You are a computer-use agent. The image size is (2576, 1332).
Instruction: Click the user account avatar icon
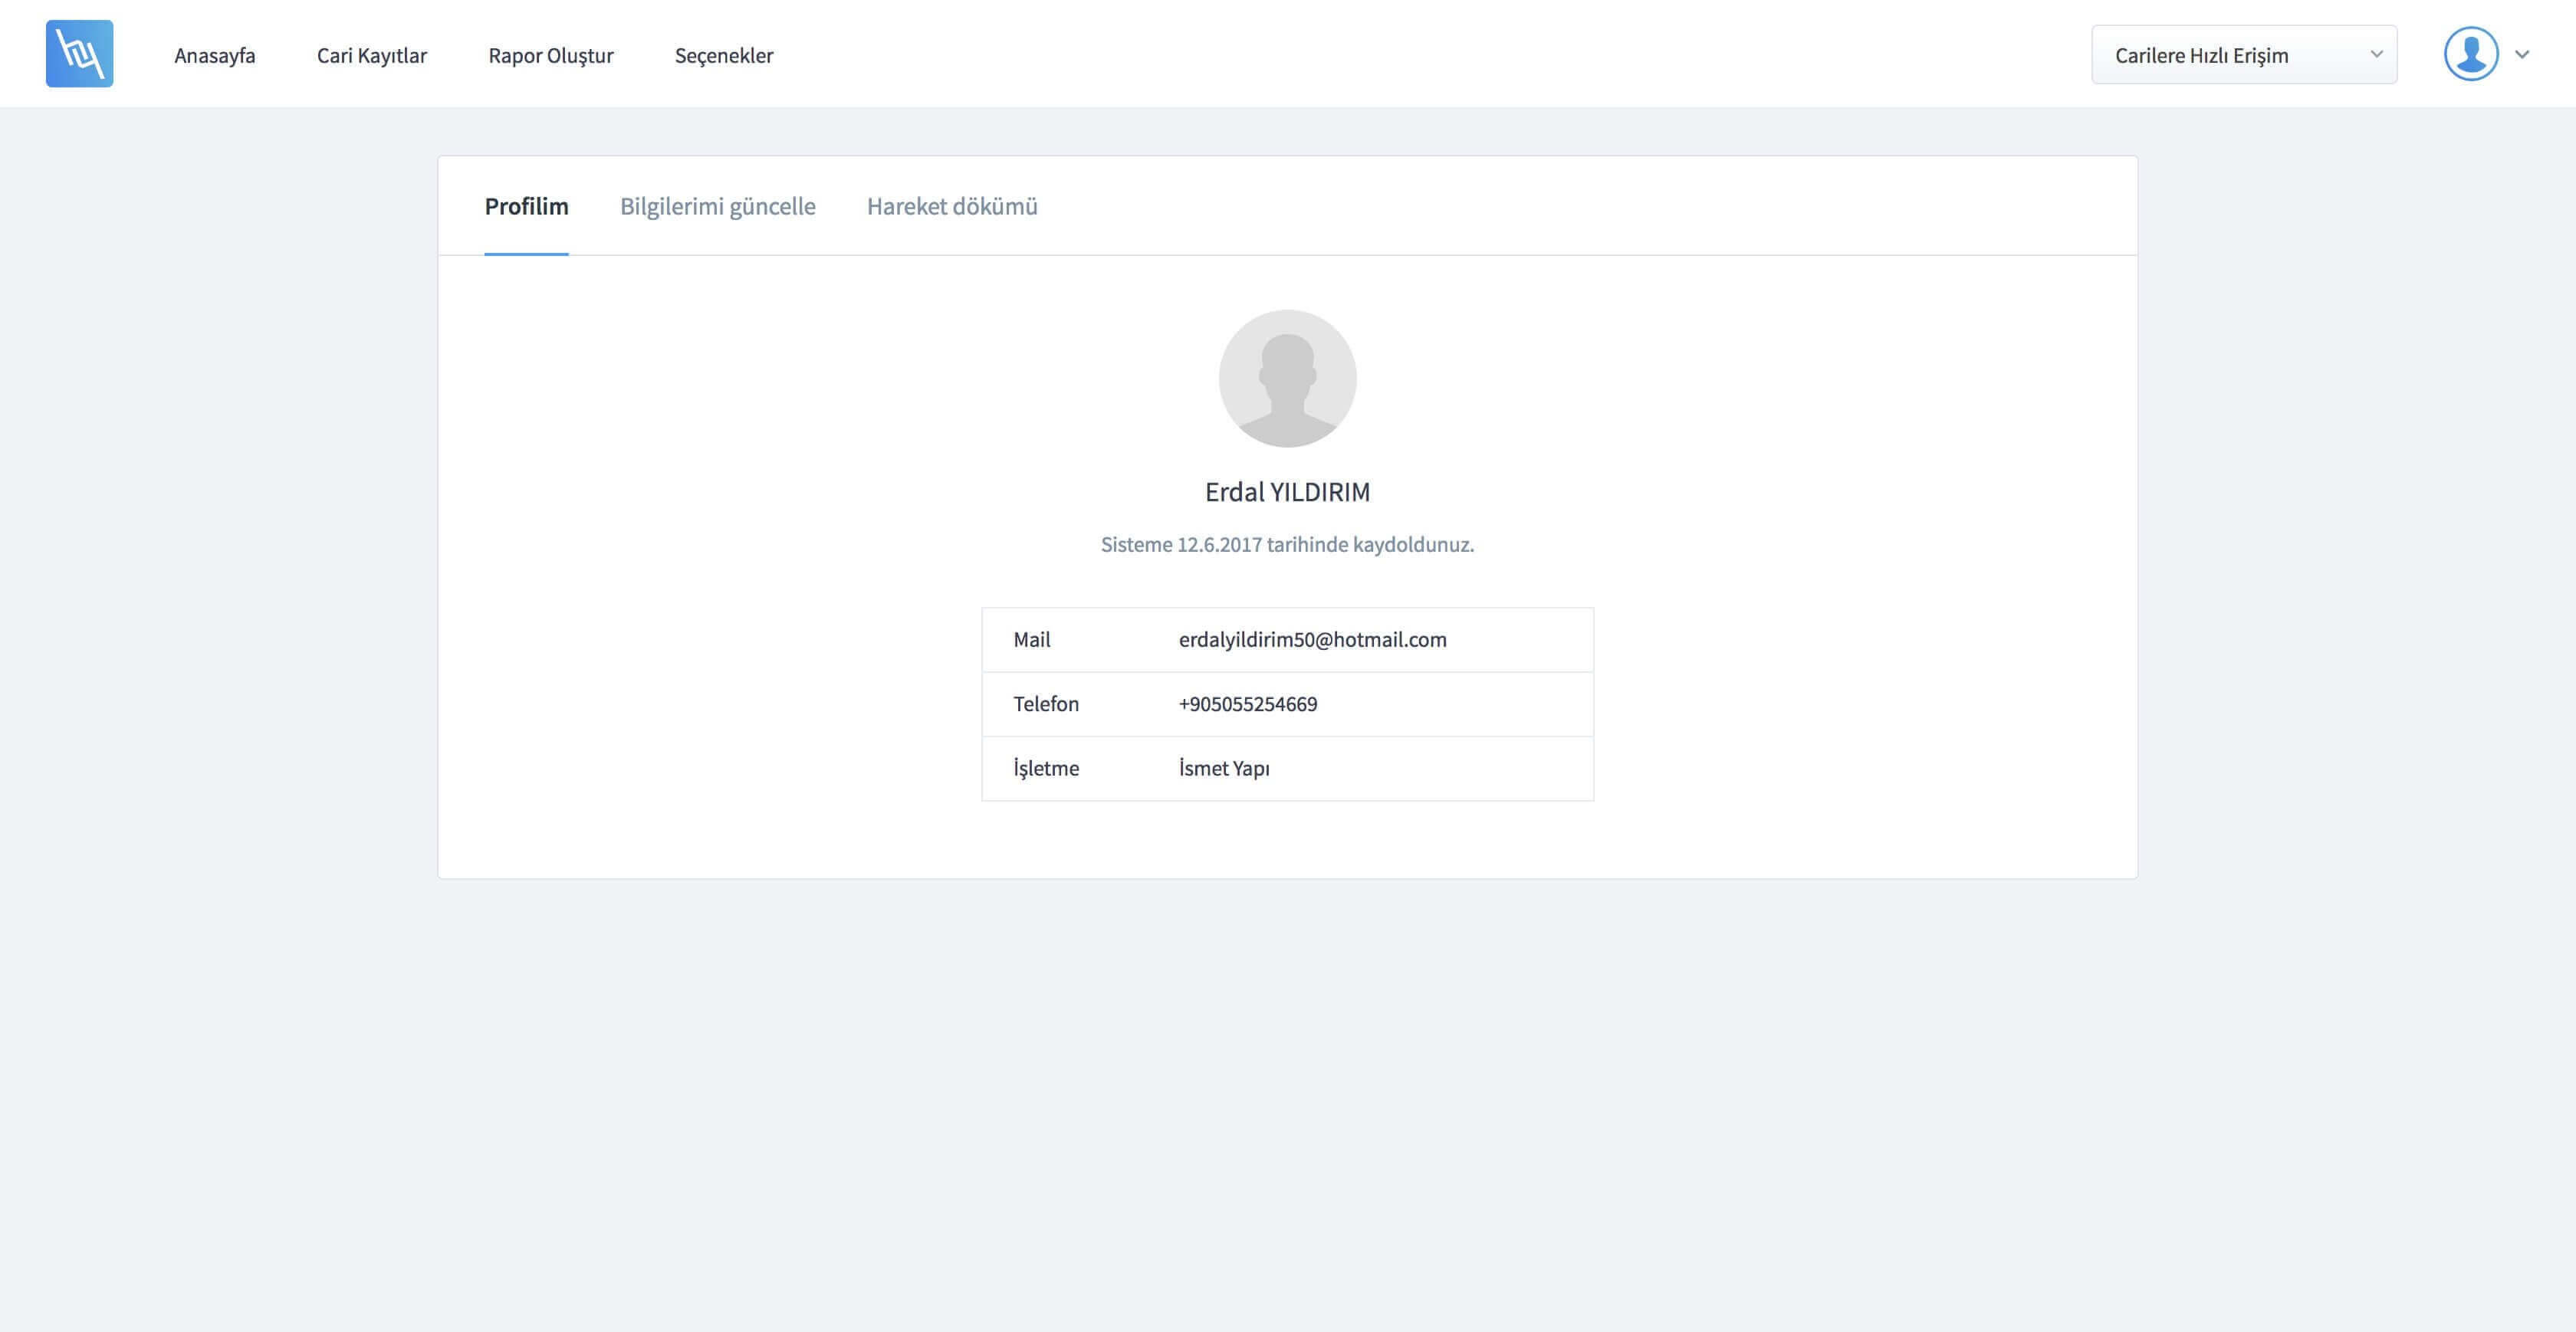click(2470, 54)
